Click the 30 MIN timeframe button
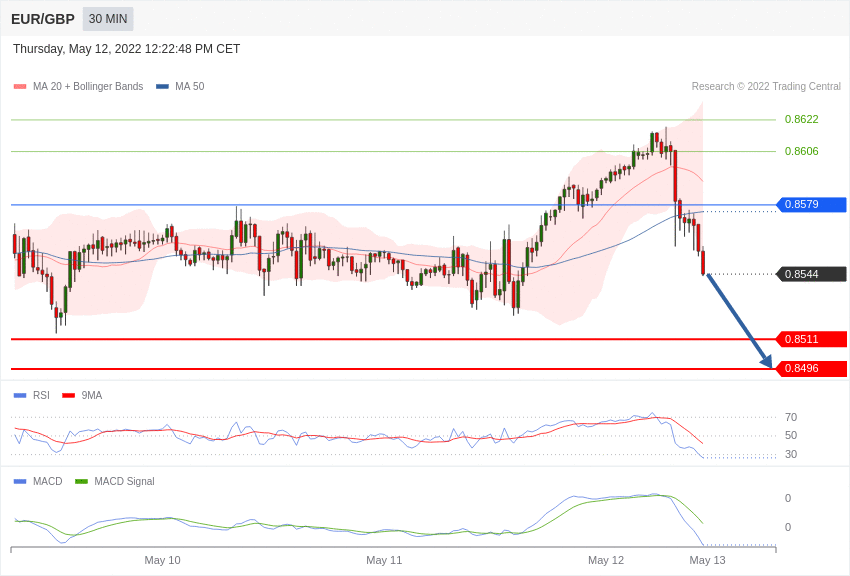850x576 pixels. point(108,19)
